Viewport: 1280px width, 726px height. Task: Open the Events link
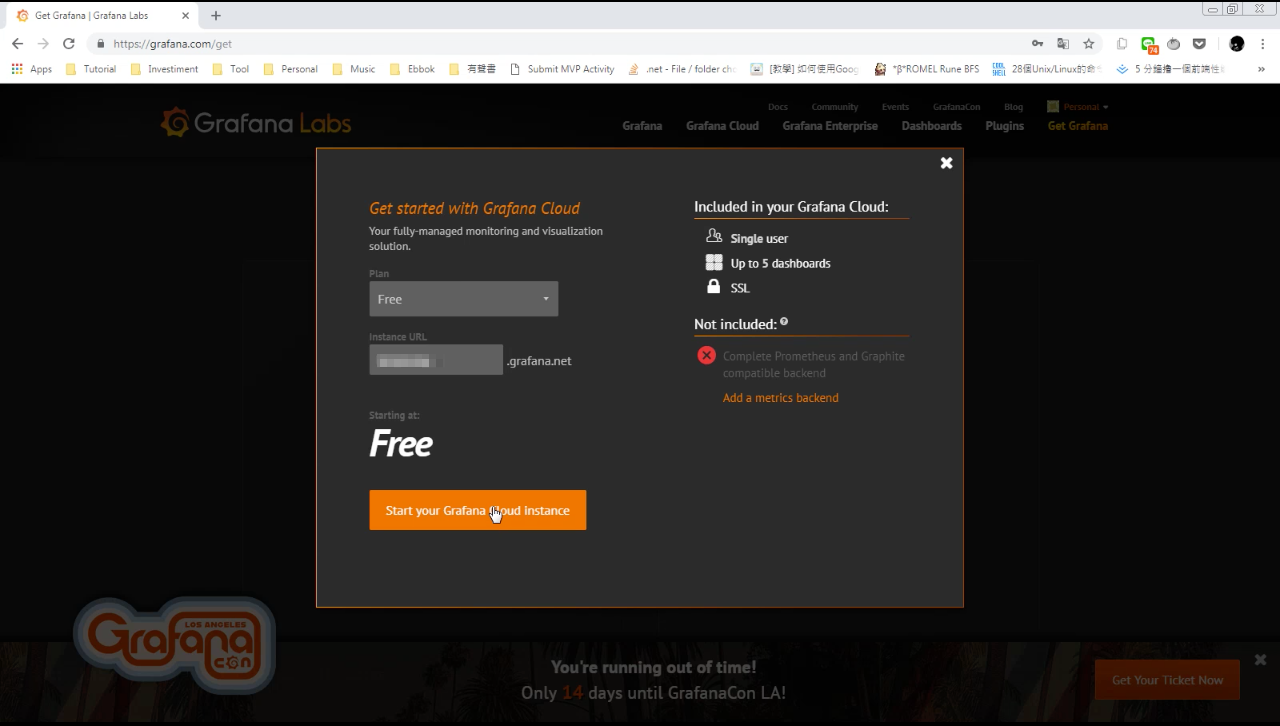895,107
